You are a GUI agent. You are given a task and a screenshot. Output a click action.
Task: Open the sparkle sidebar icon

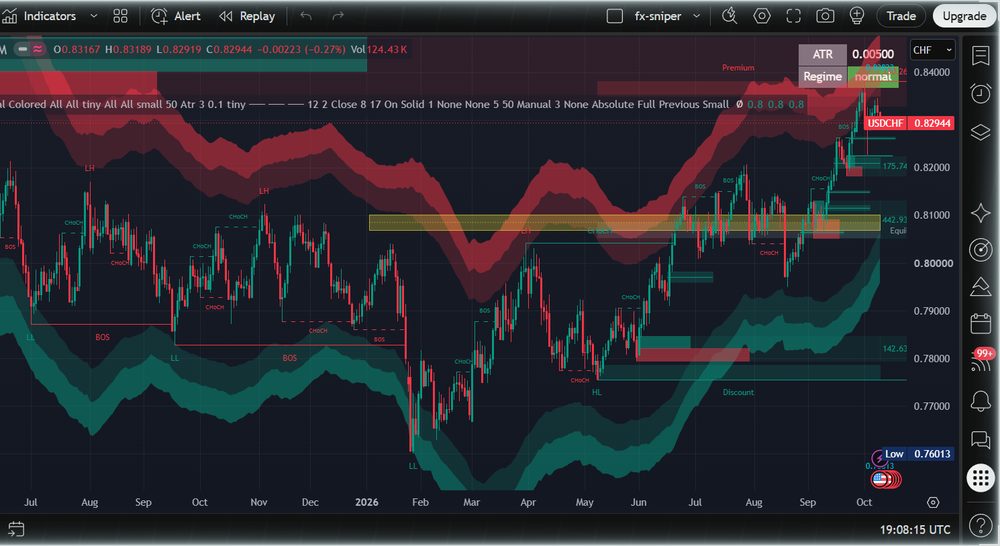point(980,212)
